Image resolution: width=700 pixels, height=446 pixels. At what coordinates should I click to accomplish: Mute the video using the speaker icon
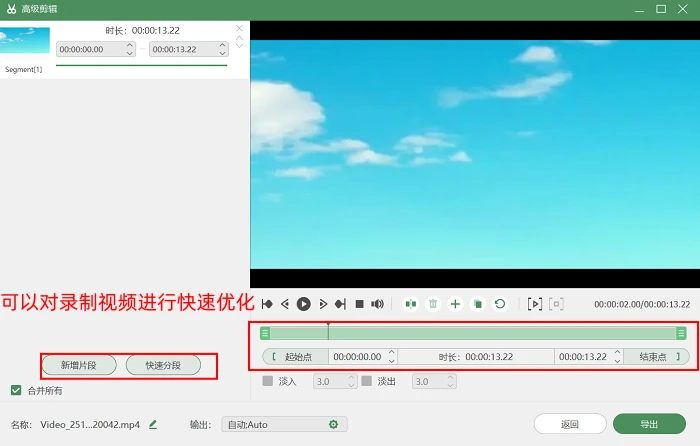coord(377,304)
